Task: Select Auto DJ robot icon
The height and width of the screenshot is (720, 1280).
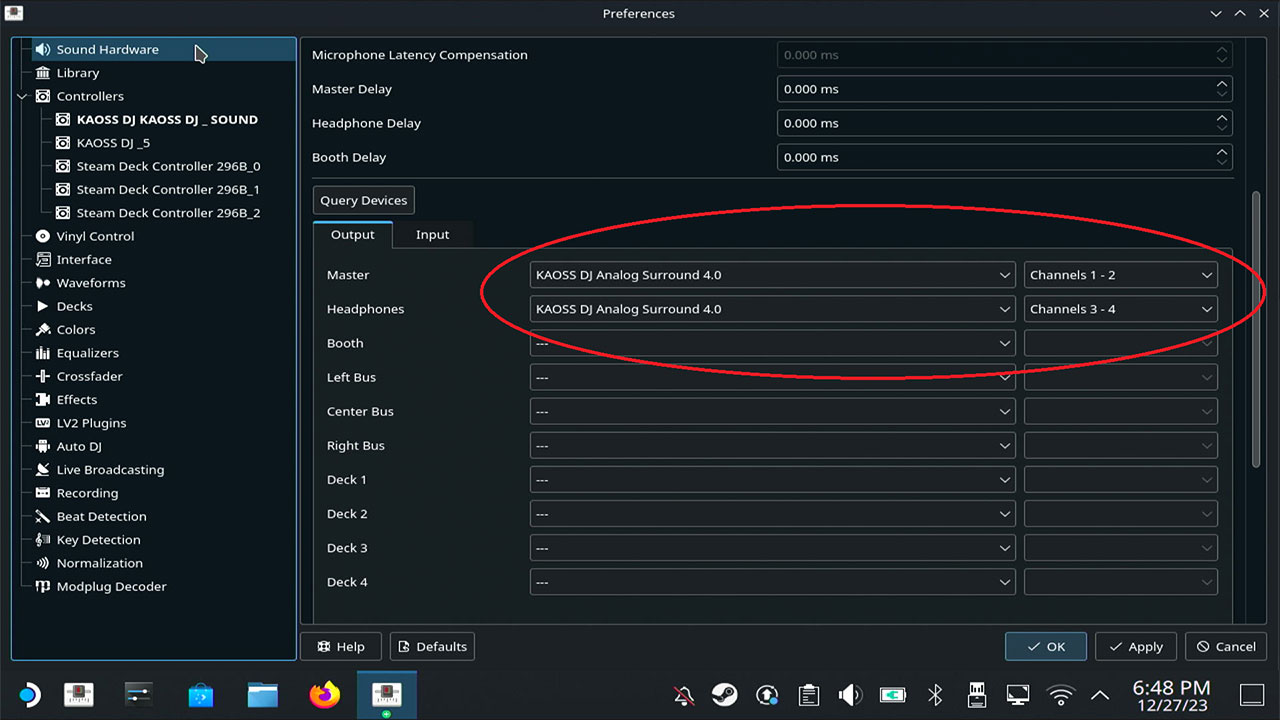Action: pyautogui.click(x=42, y=446)
